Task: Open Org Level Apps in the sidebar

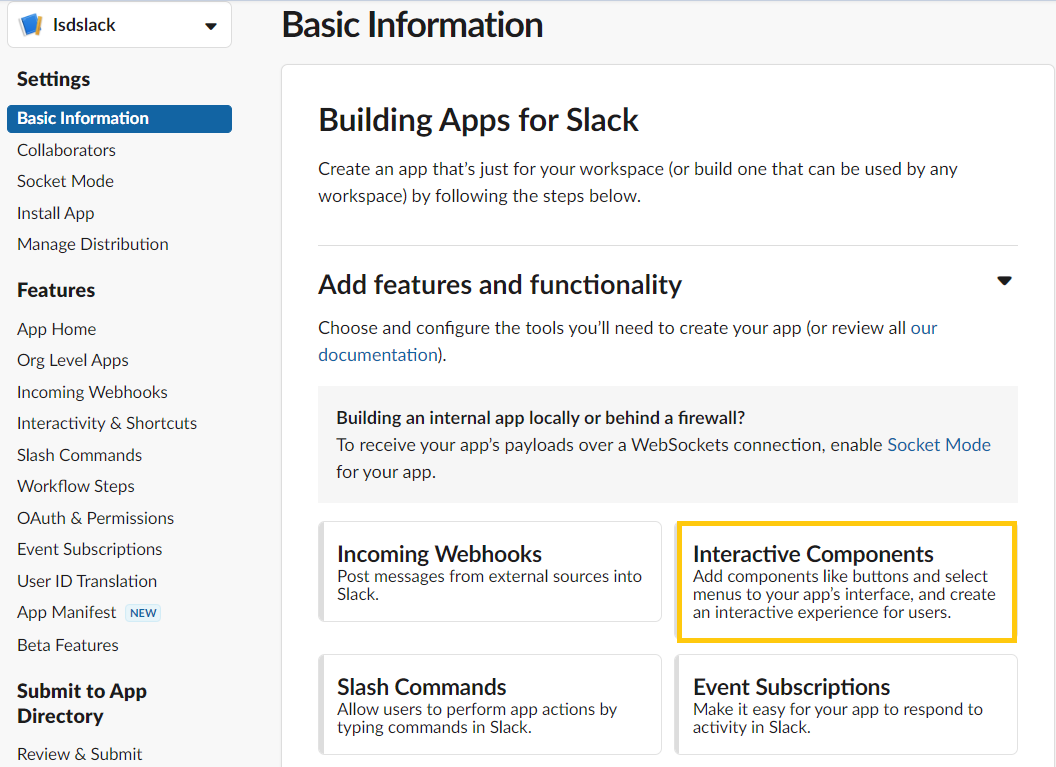Action: pyautogui.click(x=72, y=360)
